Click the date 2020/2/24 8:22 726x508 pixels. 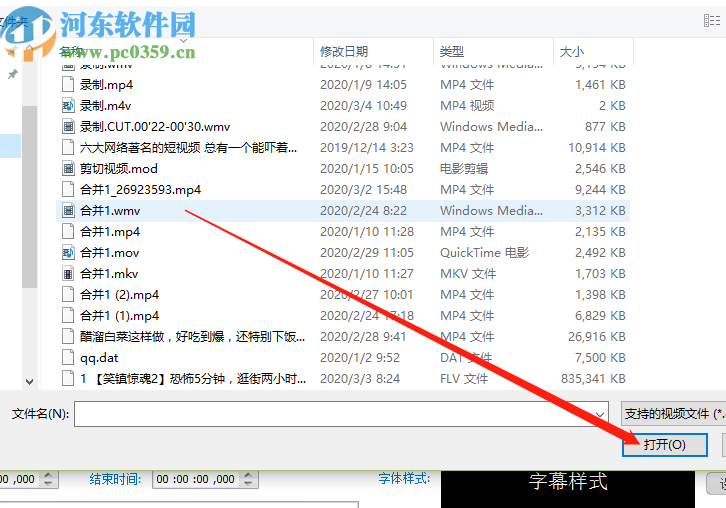coord(363,211)
